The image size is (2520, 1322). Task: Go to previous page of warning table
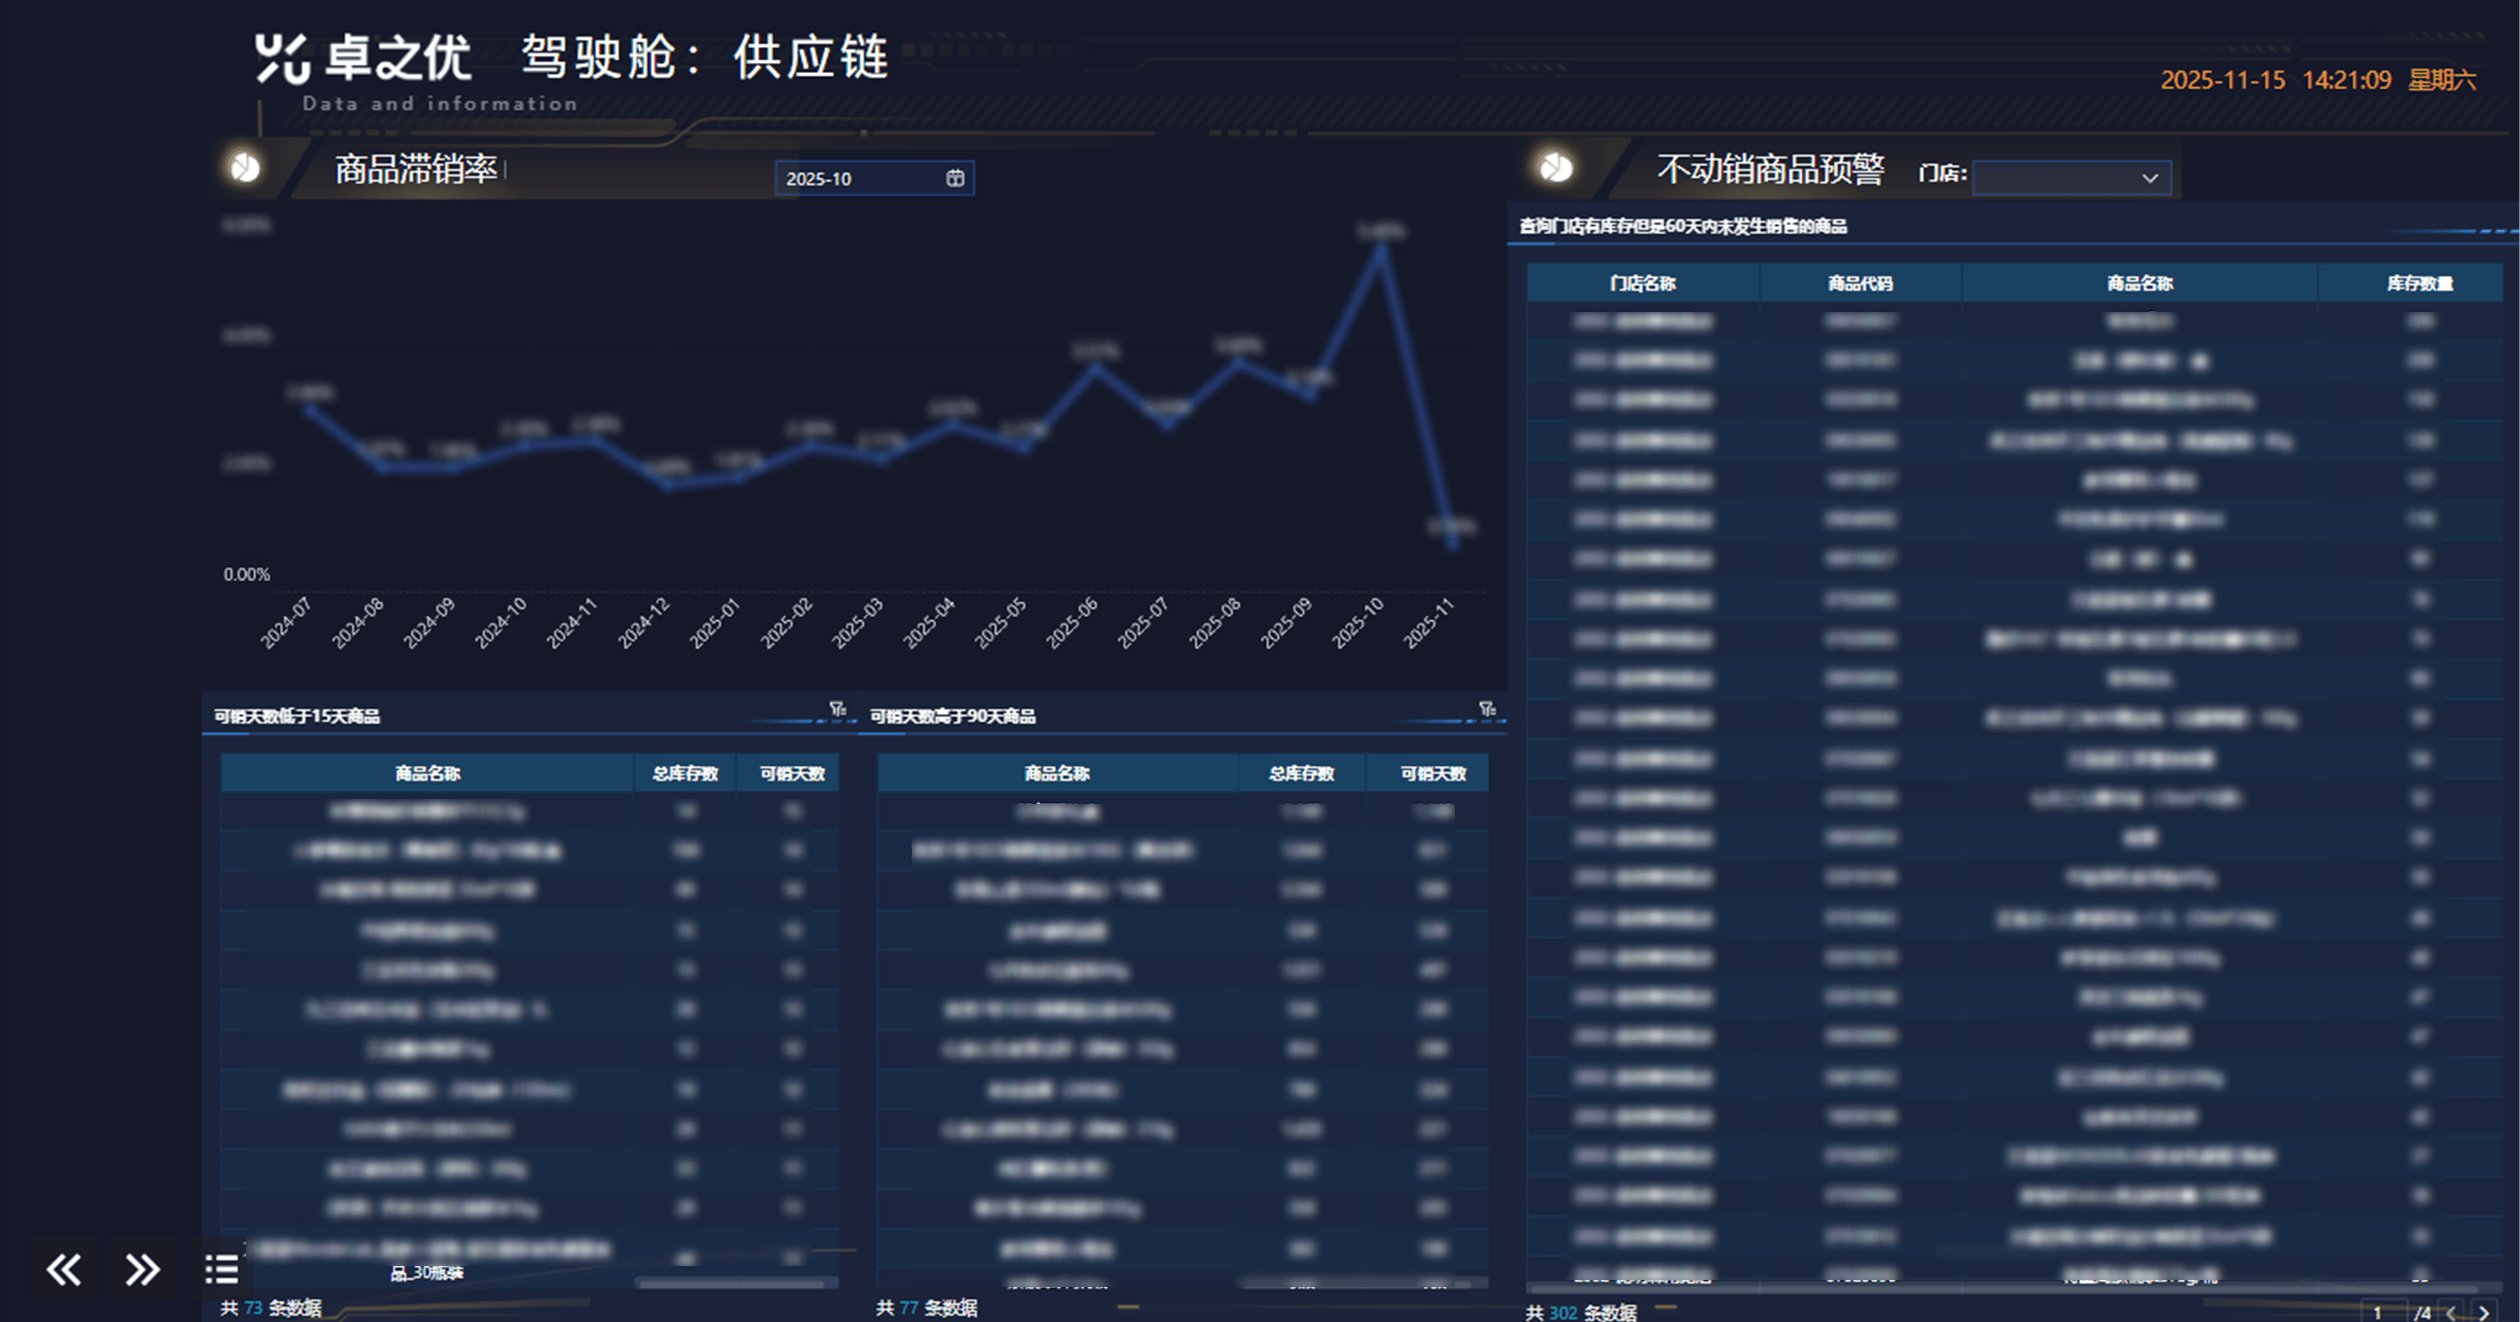[x=2451, y=1313]
